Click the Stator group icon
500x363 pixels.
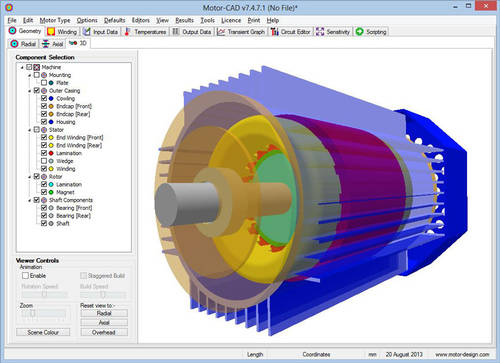44,130
